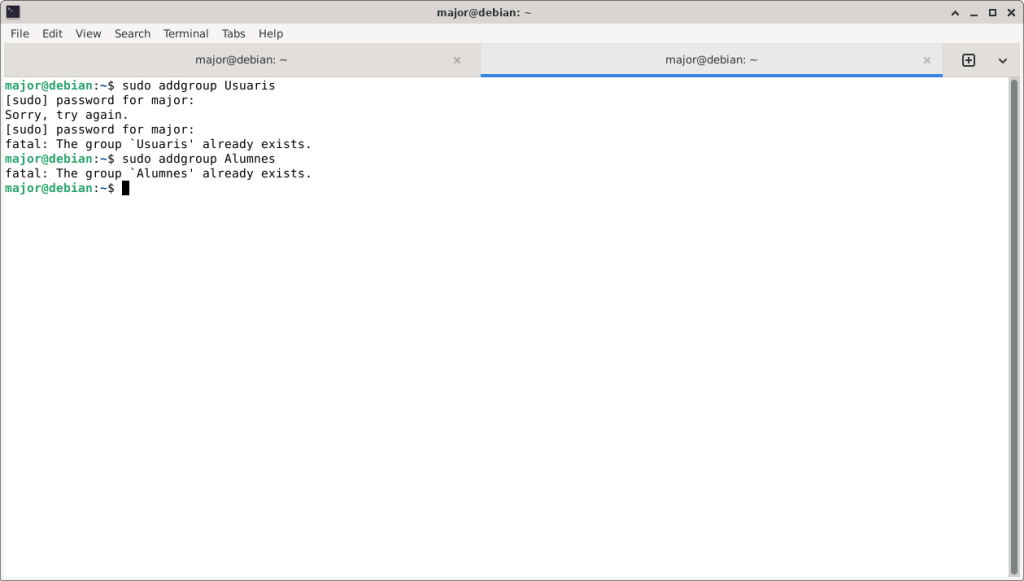This screenshot has height=581, width=1024.
Task: Open the View menu
Action: (x=88, y=33)
